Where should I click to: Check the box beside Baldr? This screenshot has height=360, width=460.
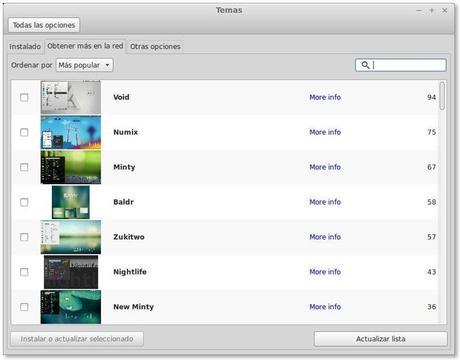click(x=24, y=202)
